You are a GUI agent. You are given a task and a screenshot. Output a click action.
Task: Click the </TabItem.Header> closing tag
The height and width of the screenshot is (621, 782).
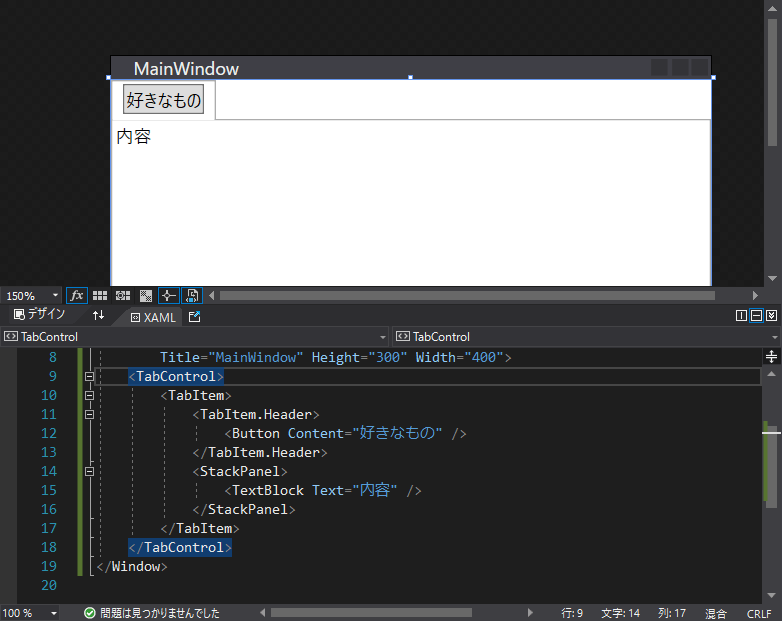point(260,452)
